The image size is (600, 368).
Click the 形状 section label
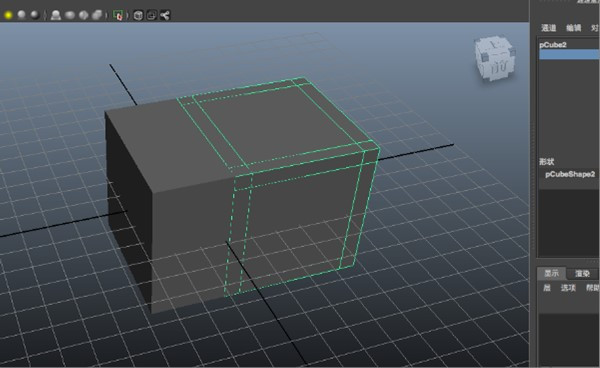(547, 161)
